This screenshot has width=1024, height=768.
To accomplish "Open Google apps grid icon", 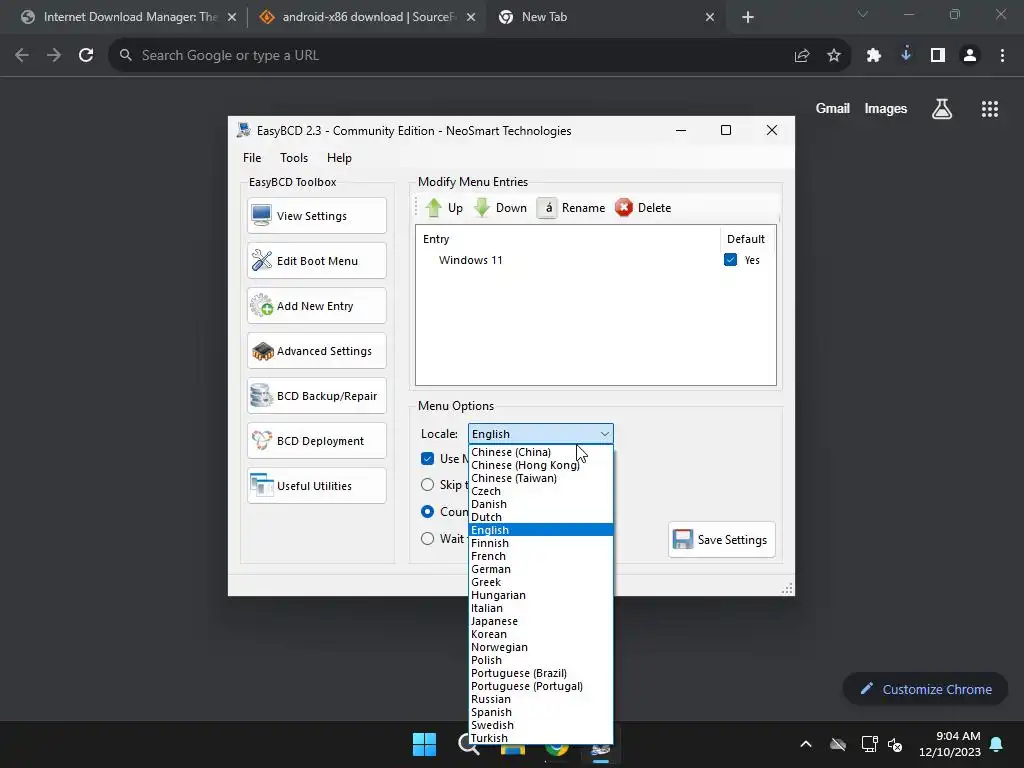I will [990, 109].
